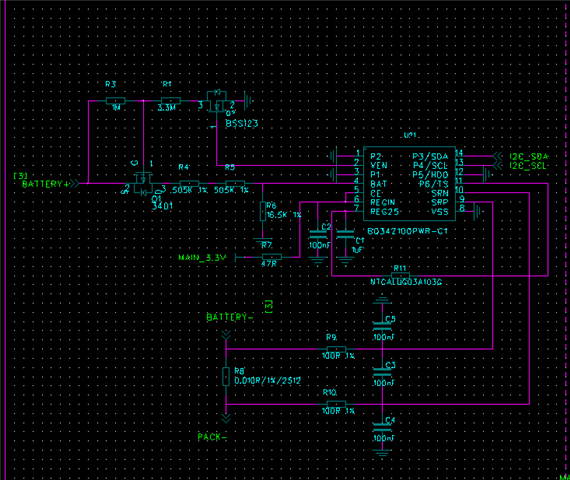Click the MAIN_3.3V net label
Viewport: 570px width, 480px height.
point(202,257)
